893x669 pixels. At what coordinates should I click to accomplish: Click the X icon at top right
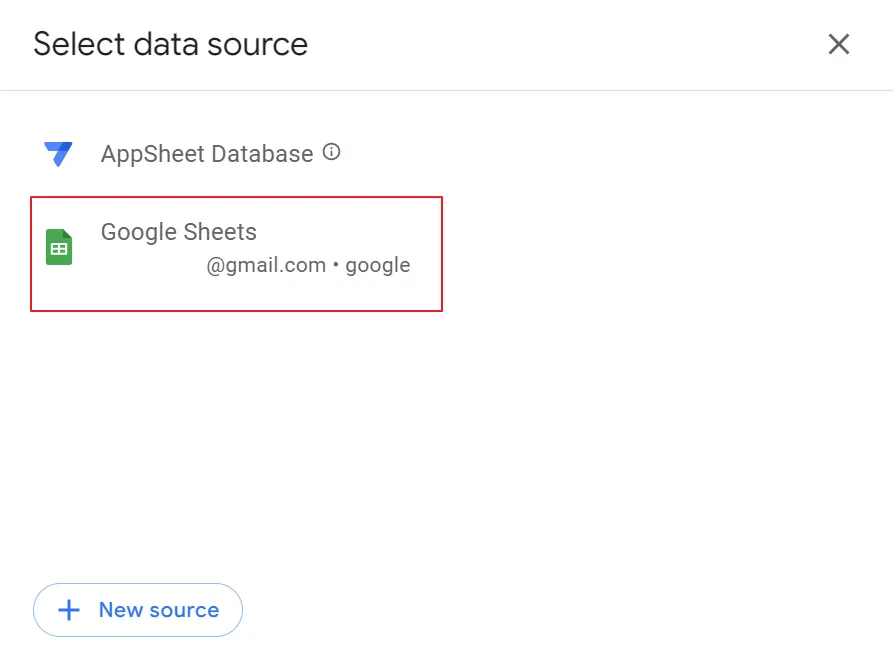(x=838, y=44)
